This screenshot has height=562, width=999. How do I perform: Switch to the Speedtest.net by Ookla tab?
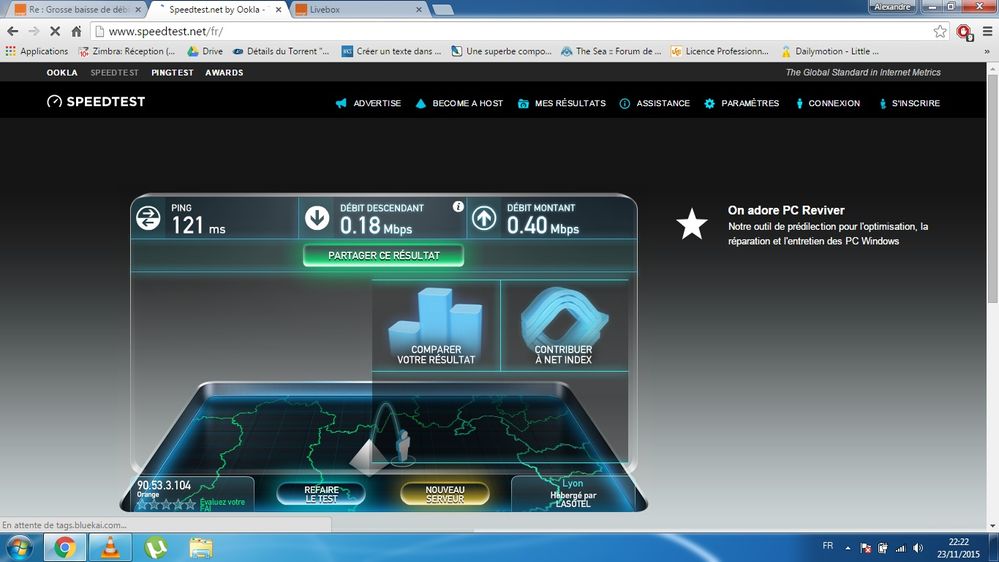(x=219, y=10)
